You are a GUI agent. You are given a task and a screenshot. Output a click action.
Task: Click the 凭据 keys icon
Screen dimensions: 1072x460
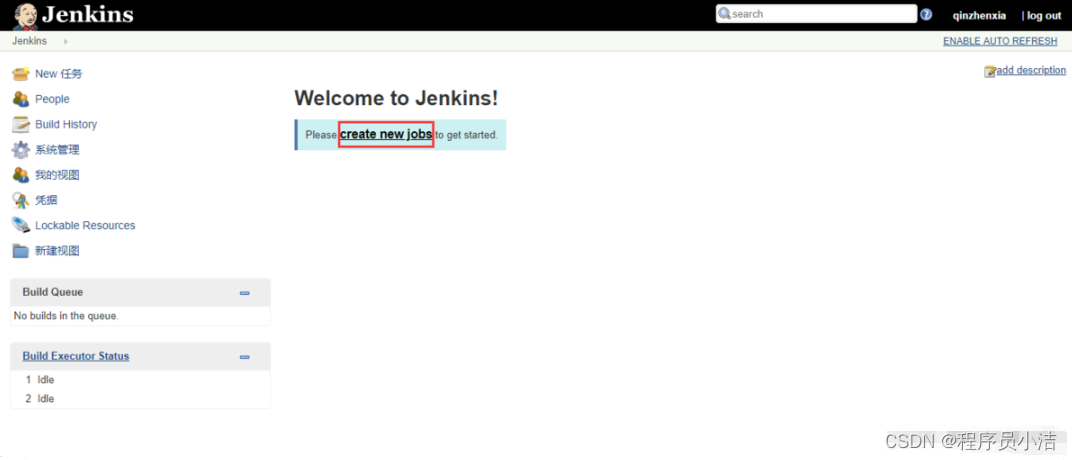click(21, 200)
